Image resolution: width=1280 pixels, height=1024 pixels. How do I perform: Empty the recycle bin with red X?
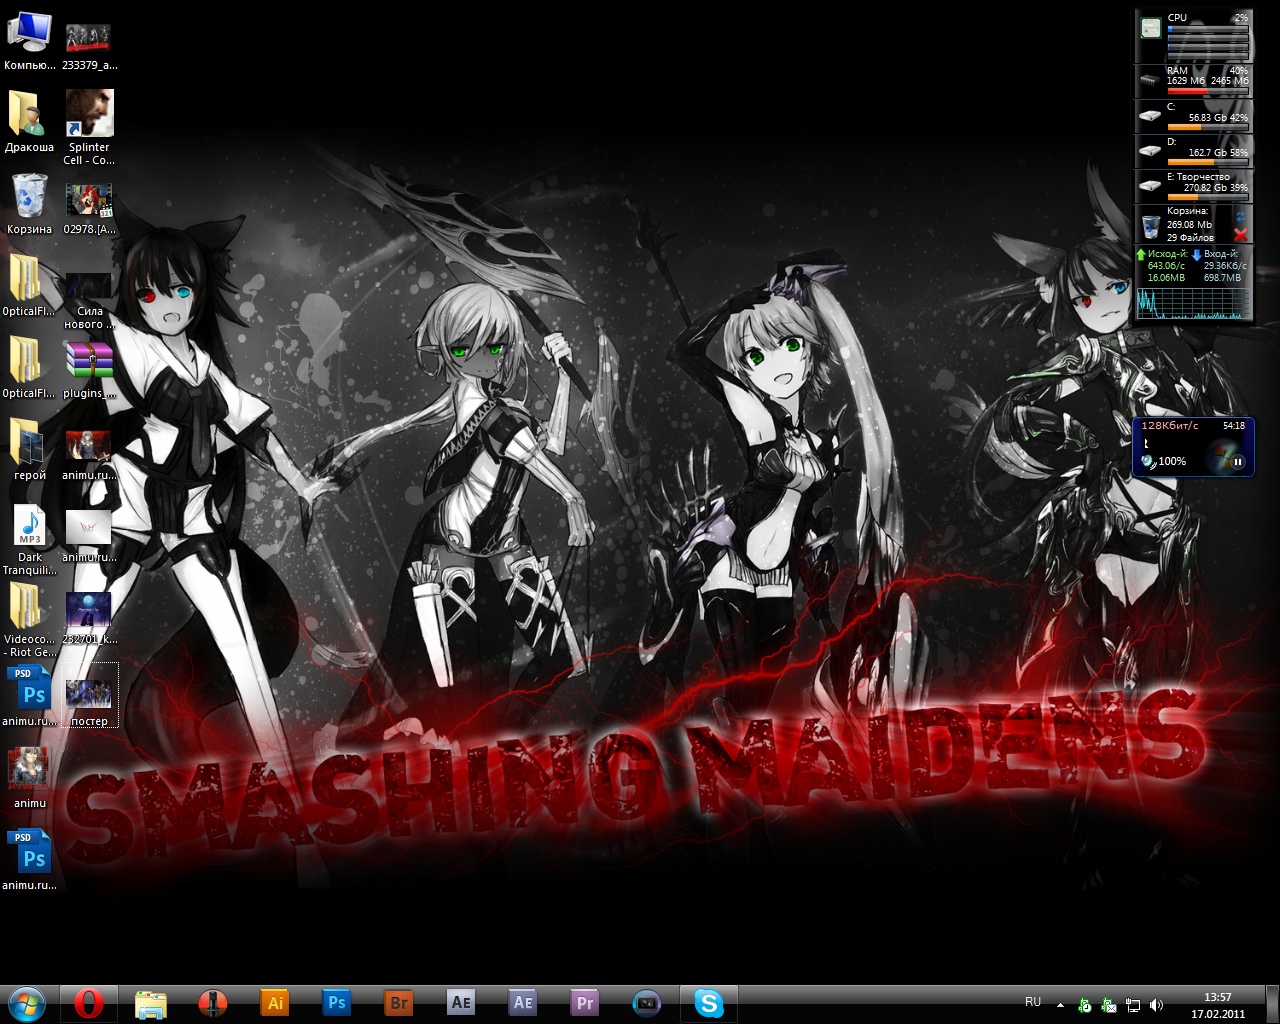pos(1241,234)
